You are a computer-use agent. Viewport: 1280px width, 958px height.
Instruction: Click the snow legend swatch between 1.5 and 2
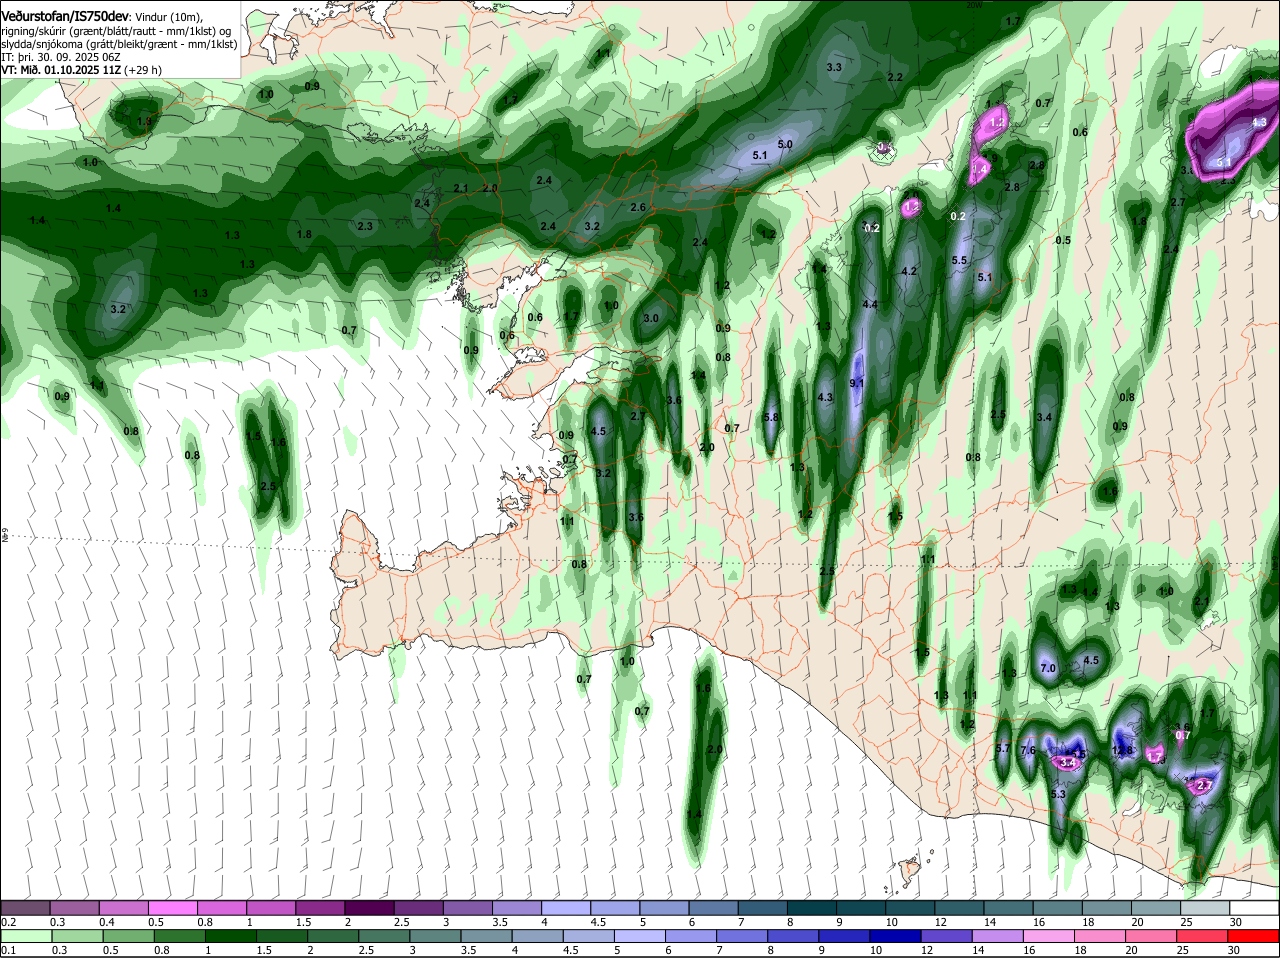(x=321, y=907)
